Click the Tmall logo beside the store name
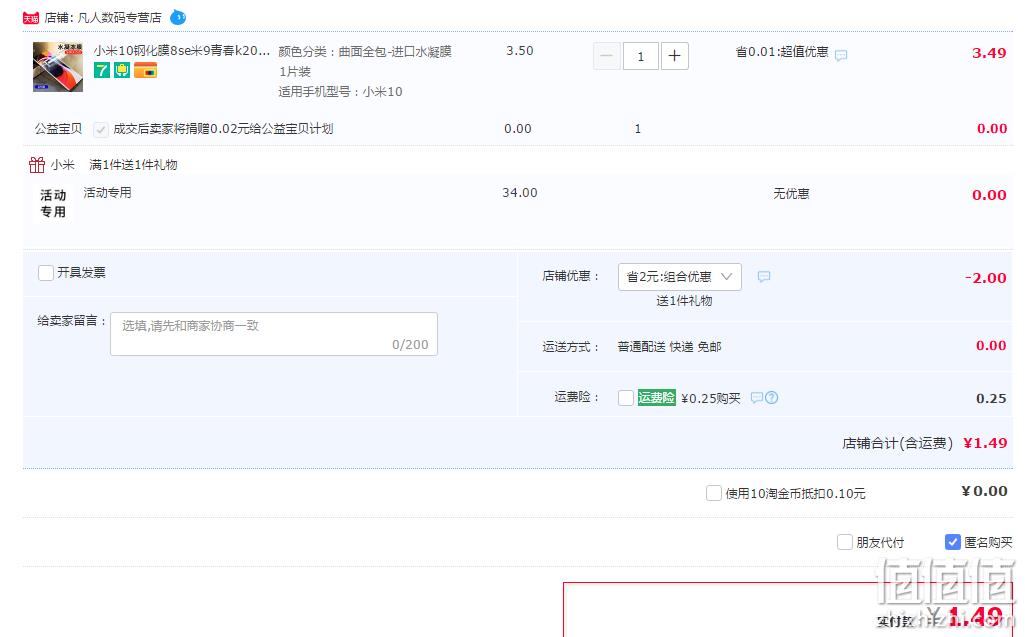 [x=31, y=18]
